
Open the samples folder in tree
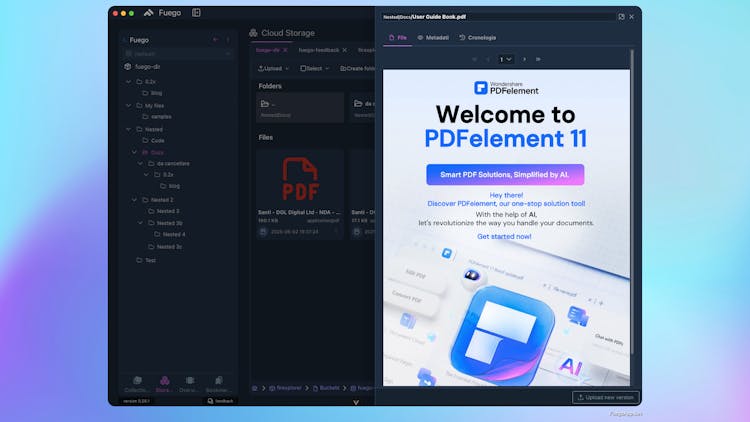point(157,117)
